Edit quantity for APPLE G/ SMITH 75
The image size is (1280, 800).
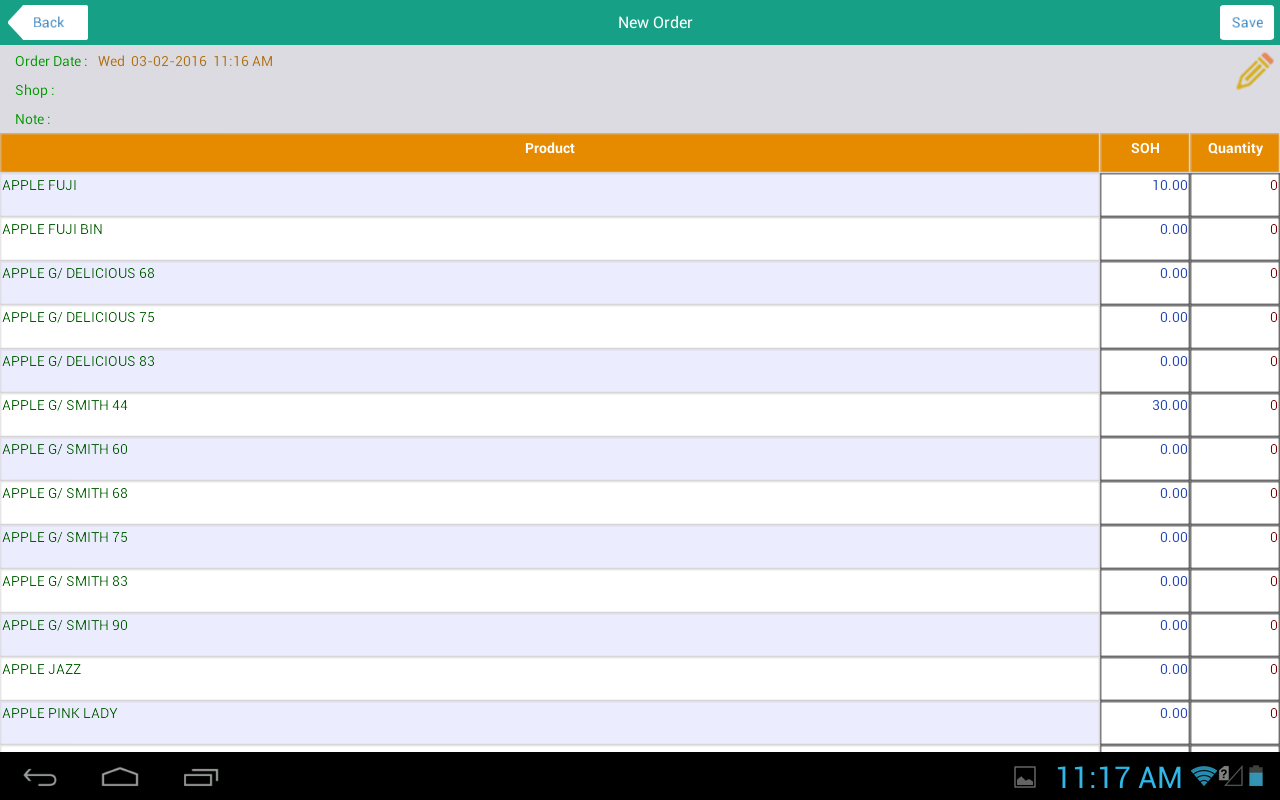click(1235, 547)
